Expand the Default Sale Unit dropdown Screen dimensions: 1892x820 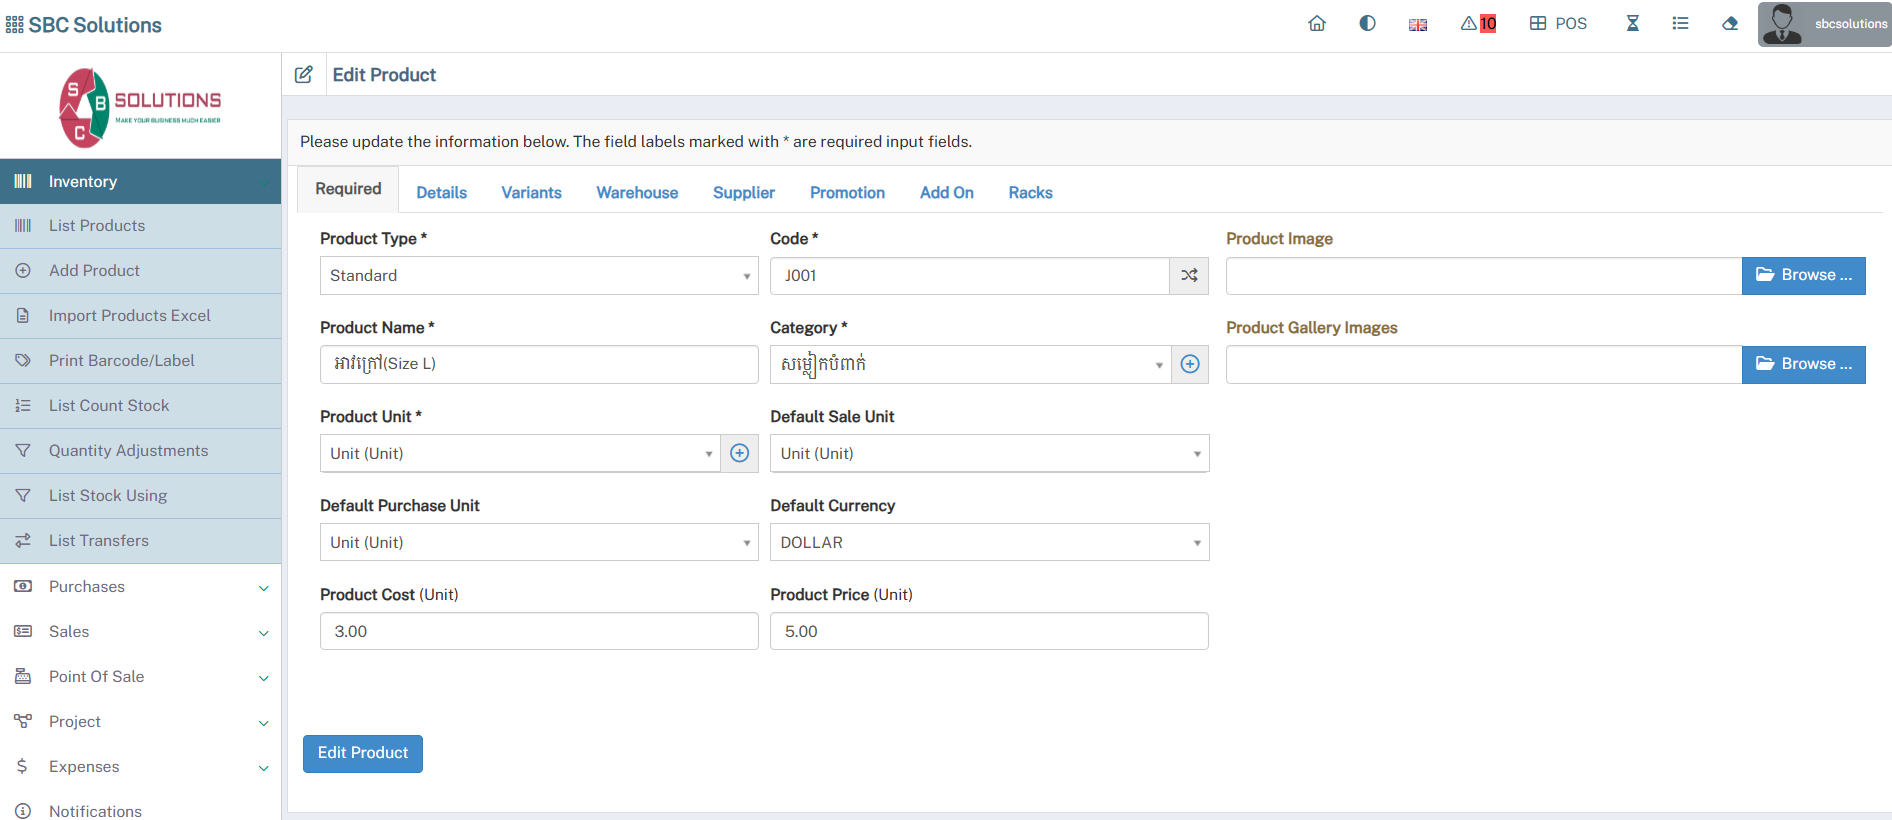[x=988, y=454]
